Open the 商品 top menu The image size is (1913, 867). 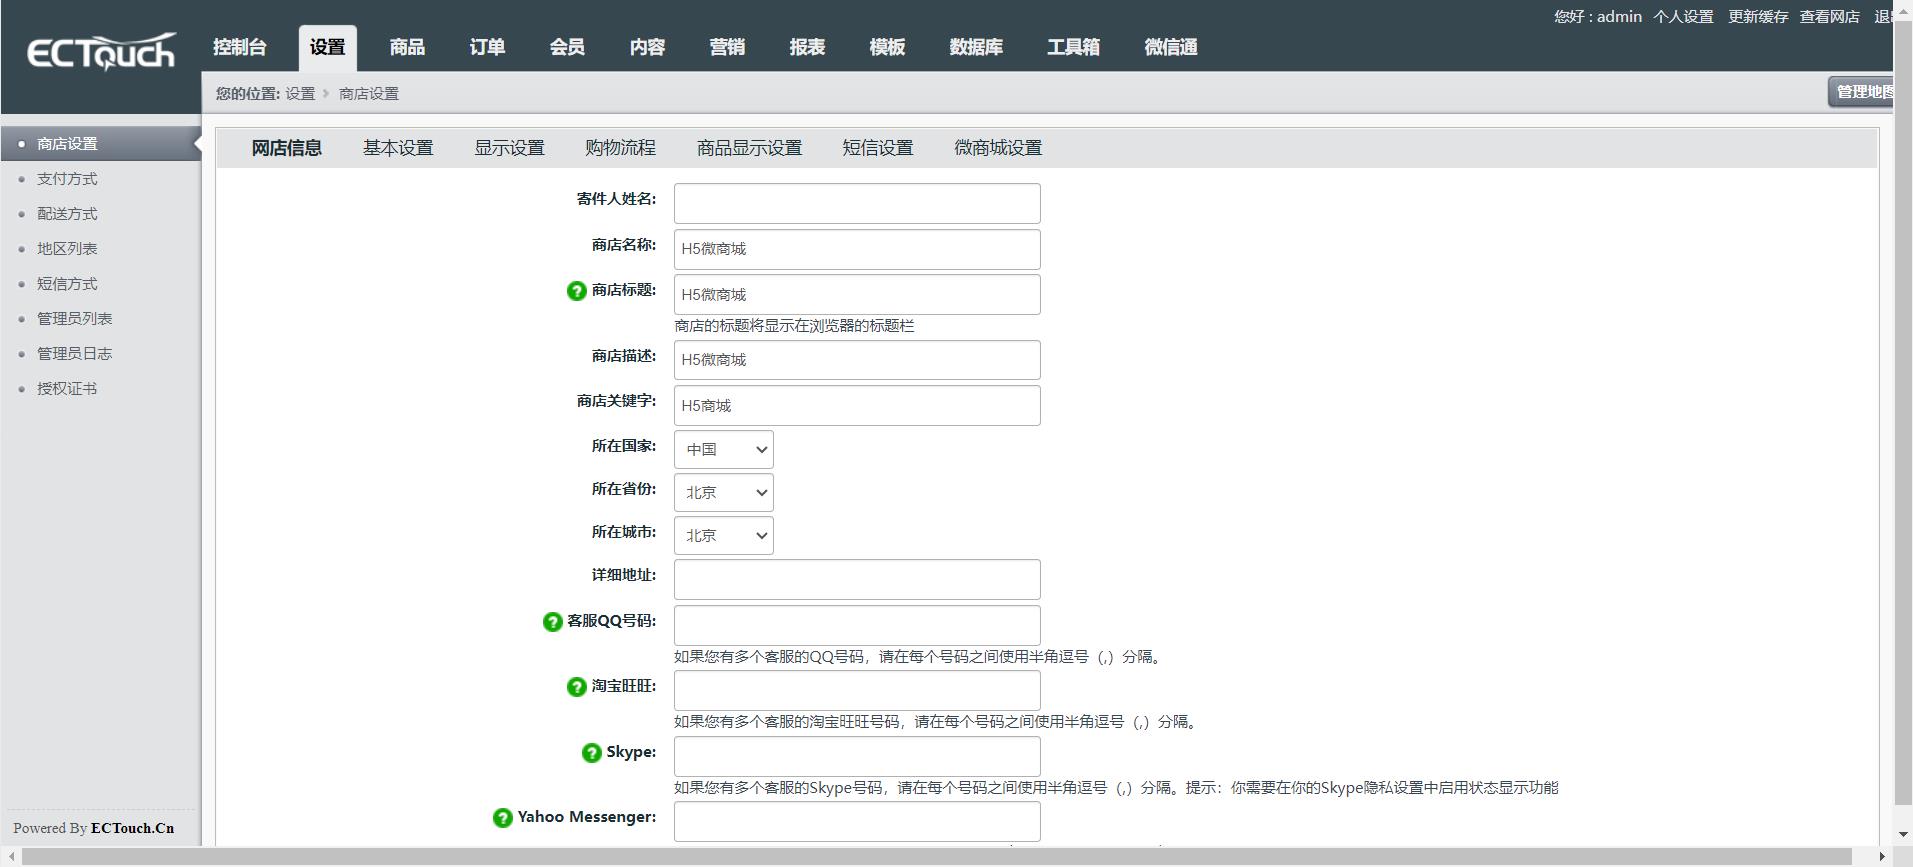[x=407, y=47]
